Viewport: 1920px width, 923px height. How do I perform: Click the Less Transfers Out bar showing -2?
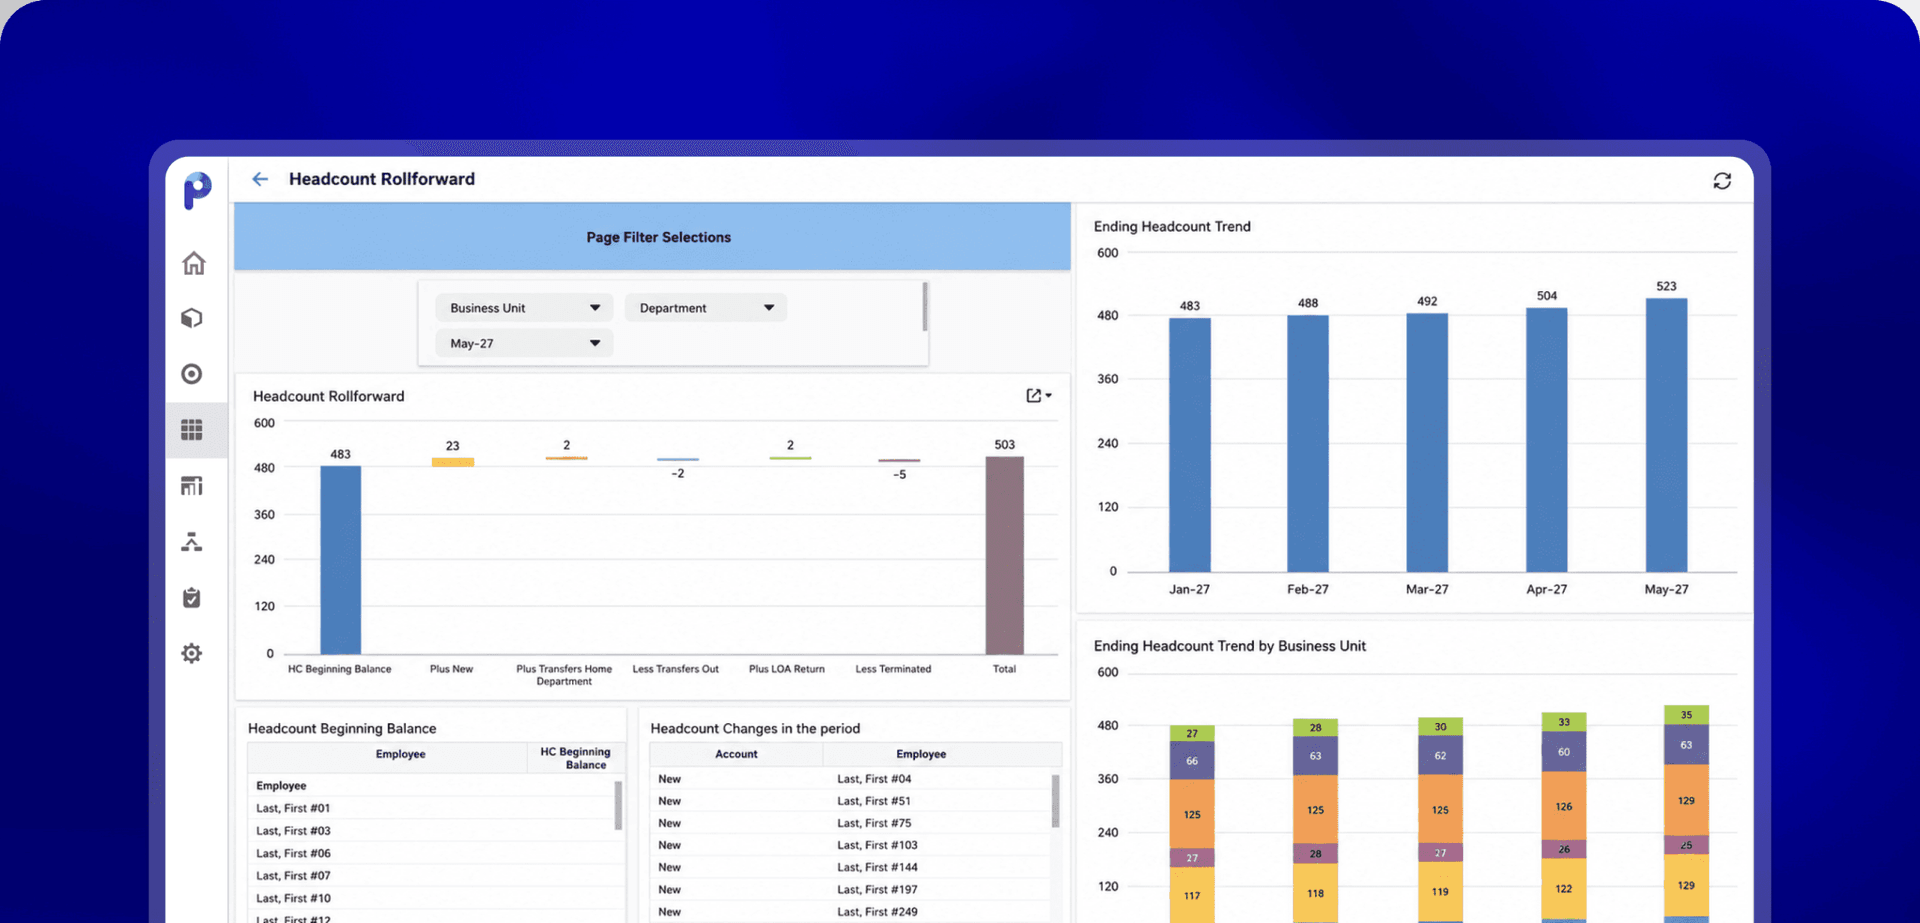(x=678, y=460)
